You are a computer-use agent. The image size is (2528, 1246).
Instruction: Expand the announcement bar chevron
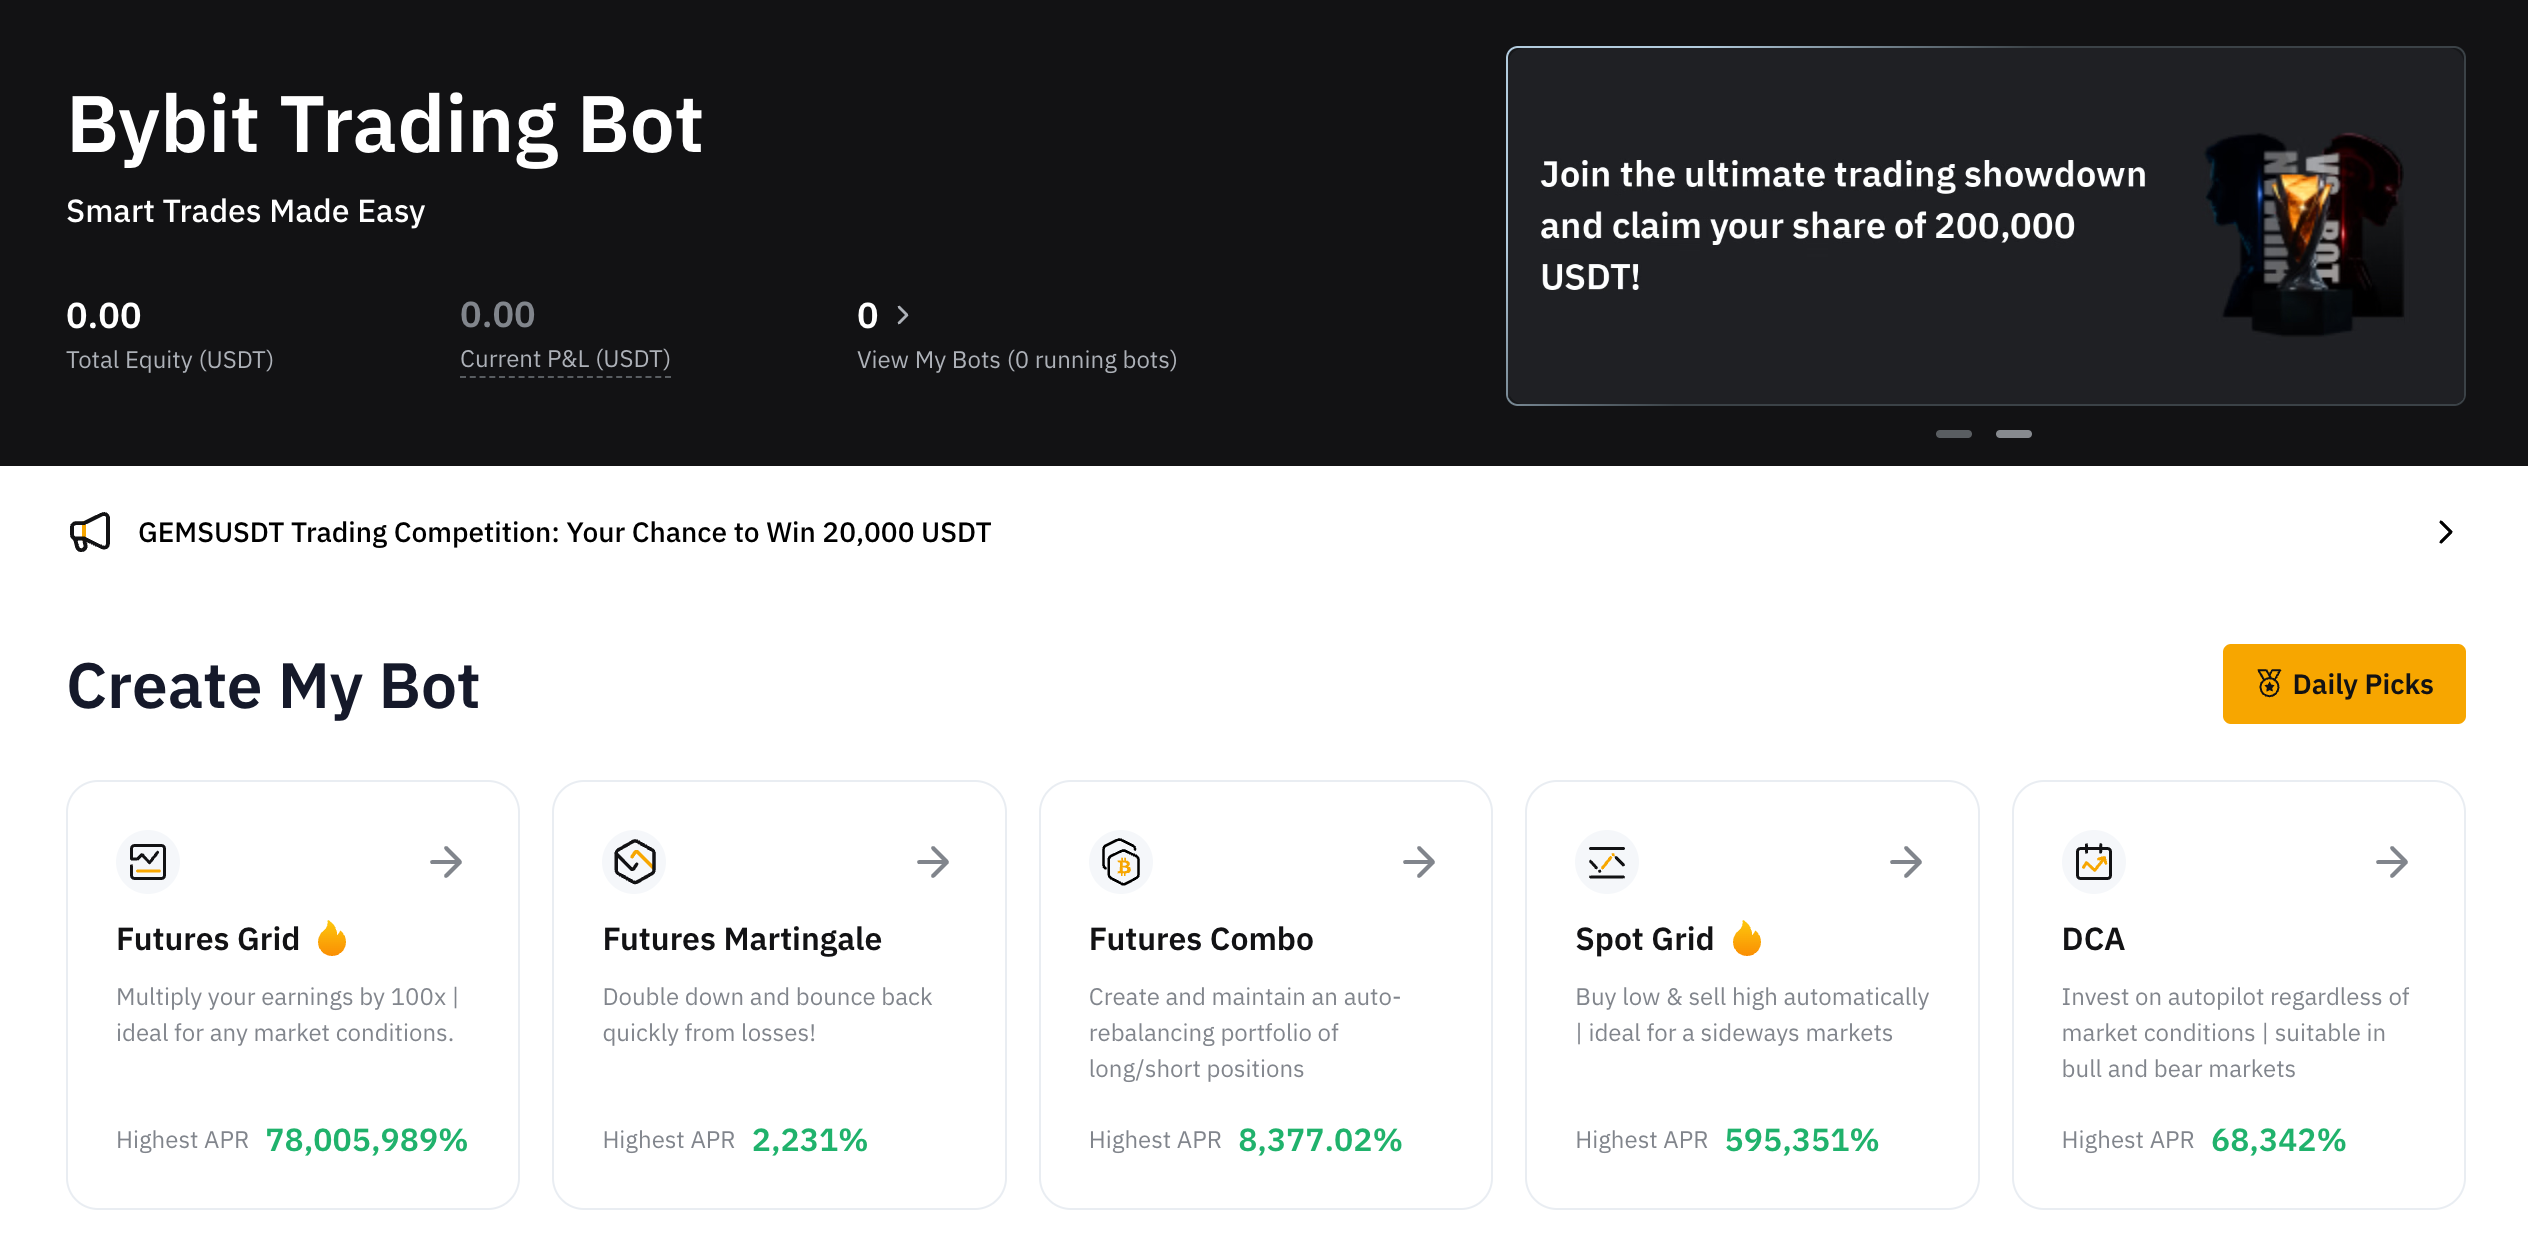[2446, 532]
